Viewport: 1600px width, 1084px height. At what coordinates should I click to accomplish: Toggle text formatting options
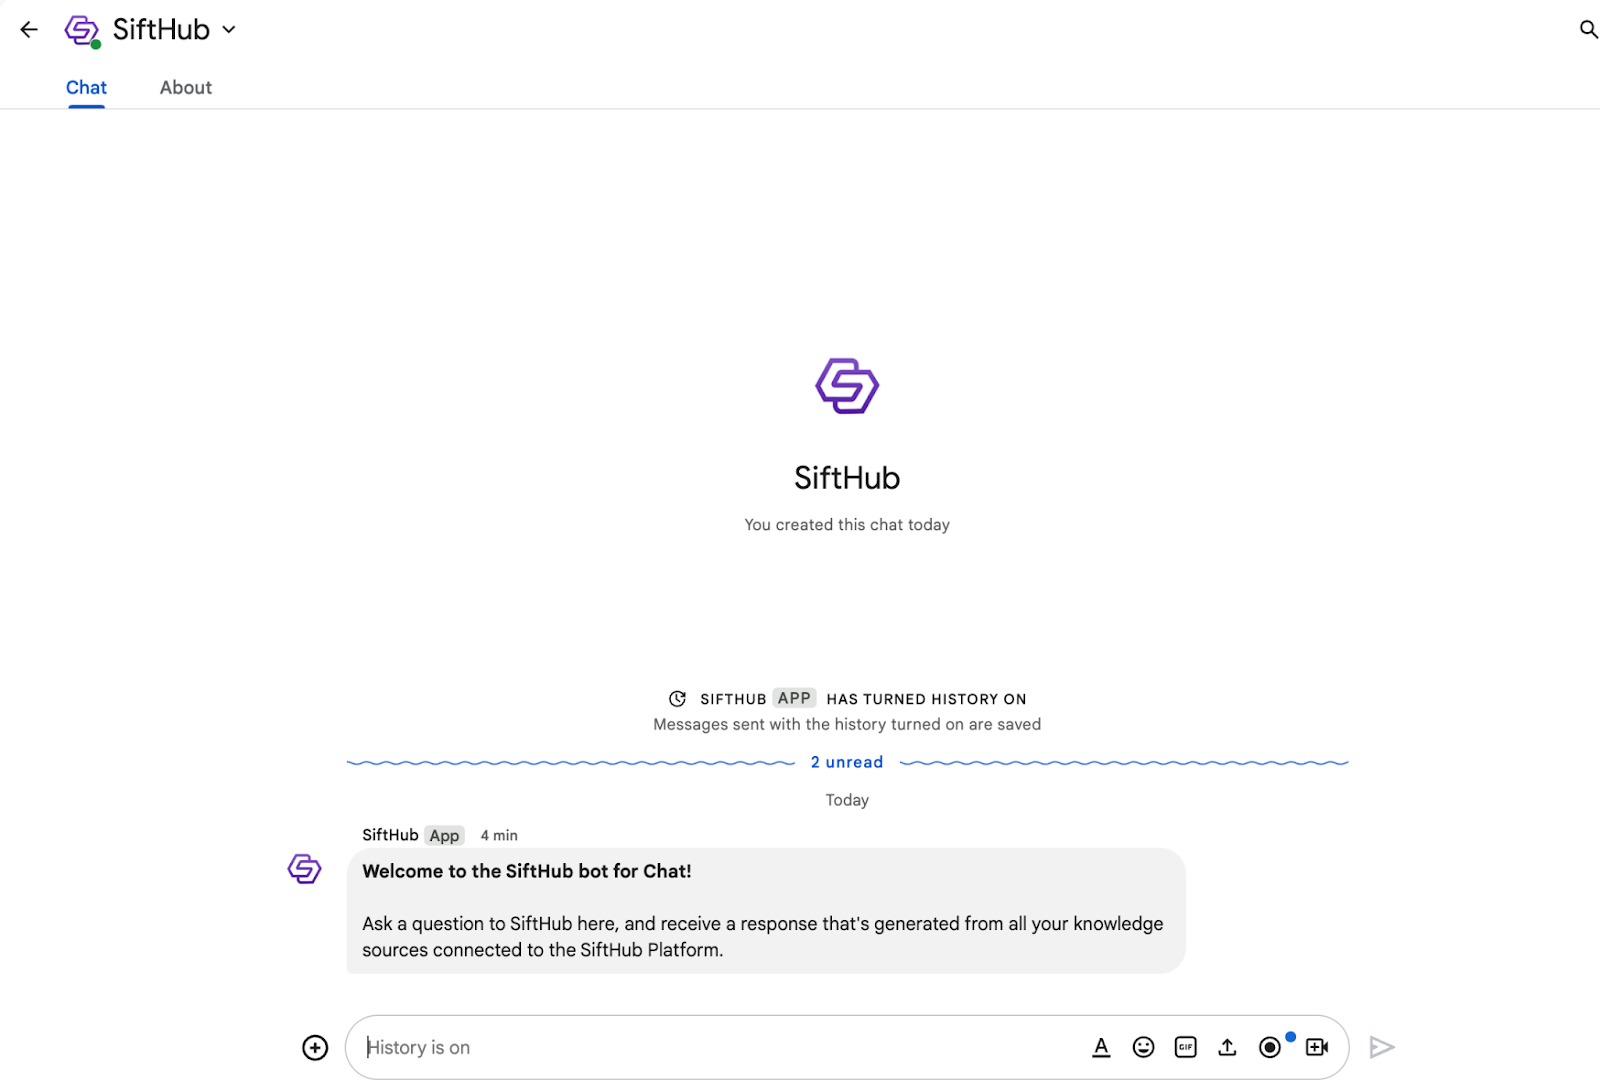point(1101,1047)
